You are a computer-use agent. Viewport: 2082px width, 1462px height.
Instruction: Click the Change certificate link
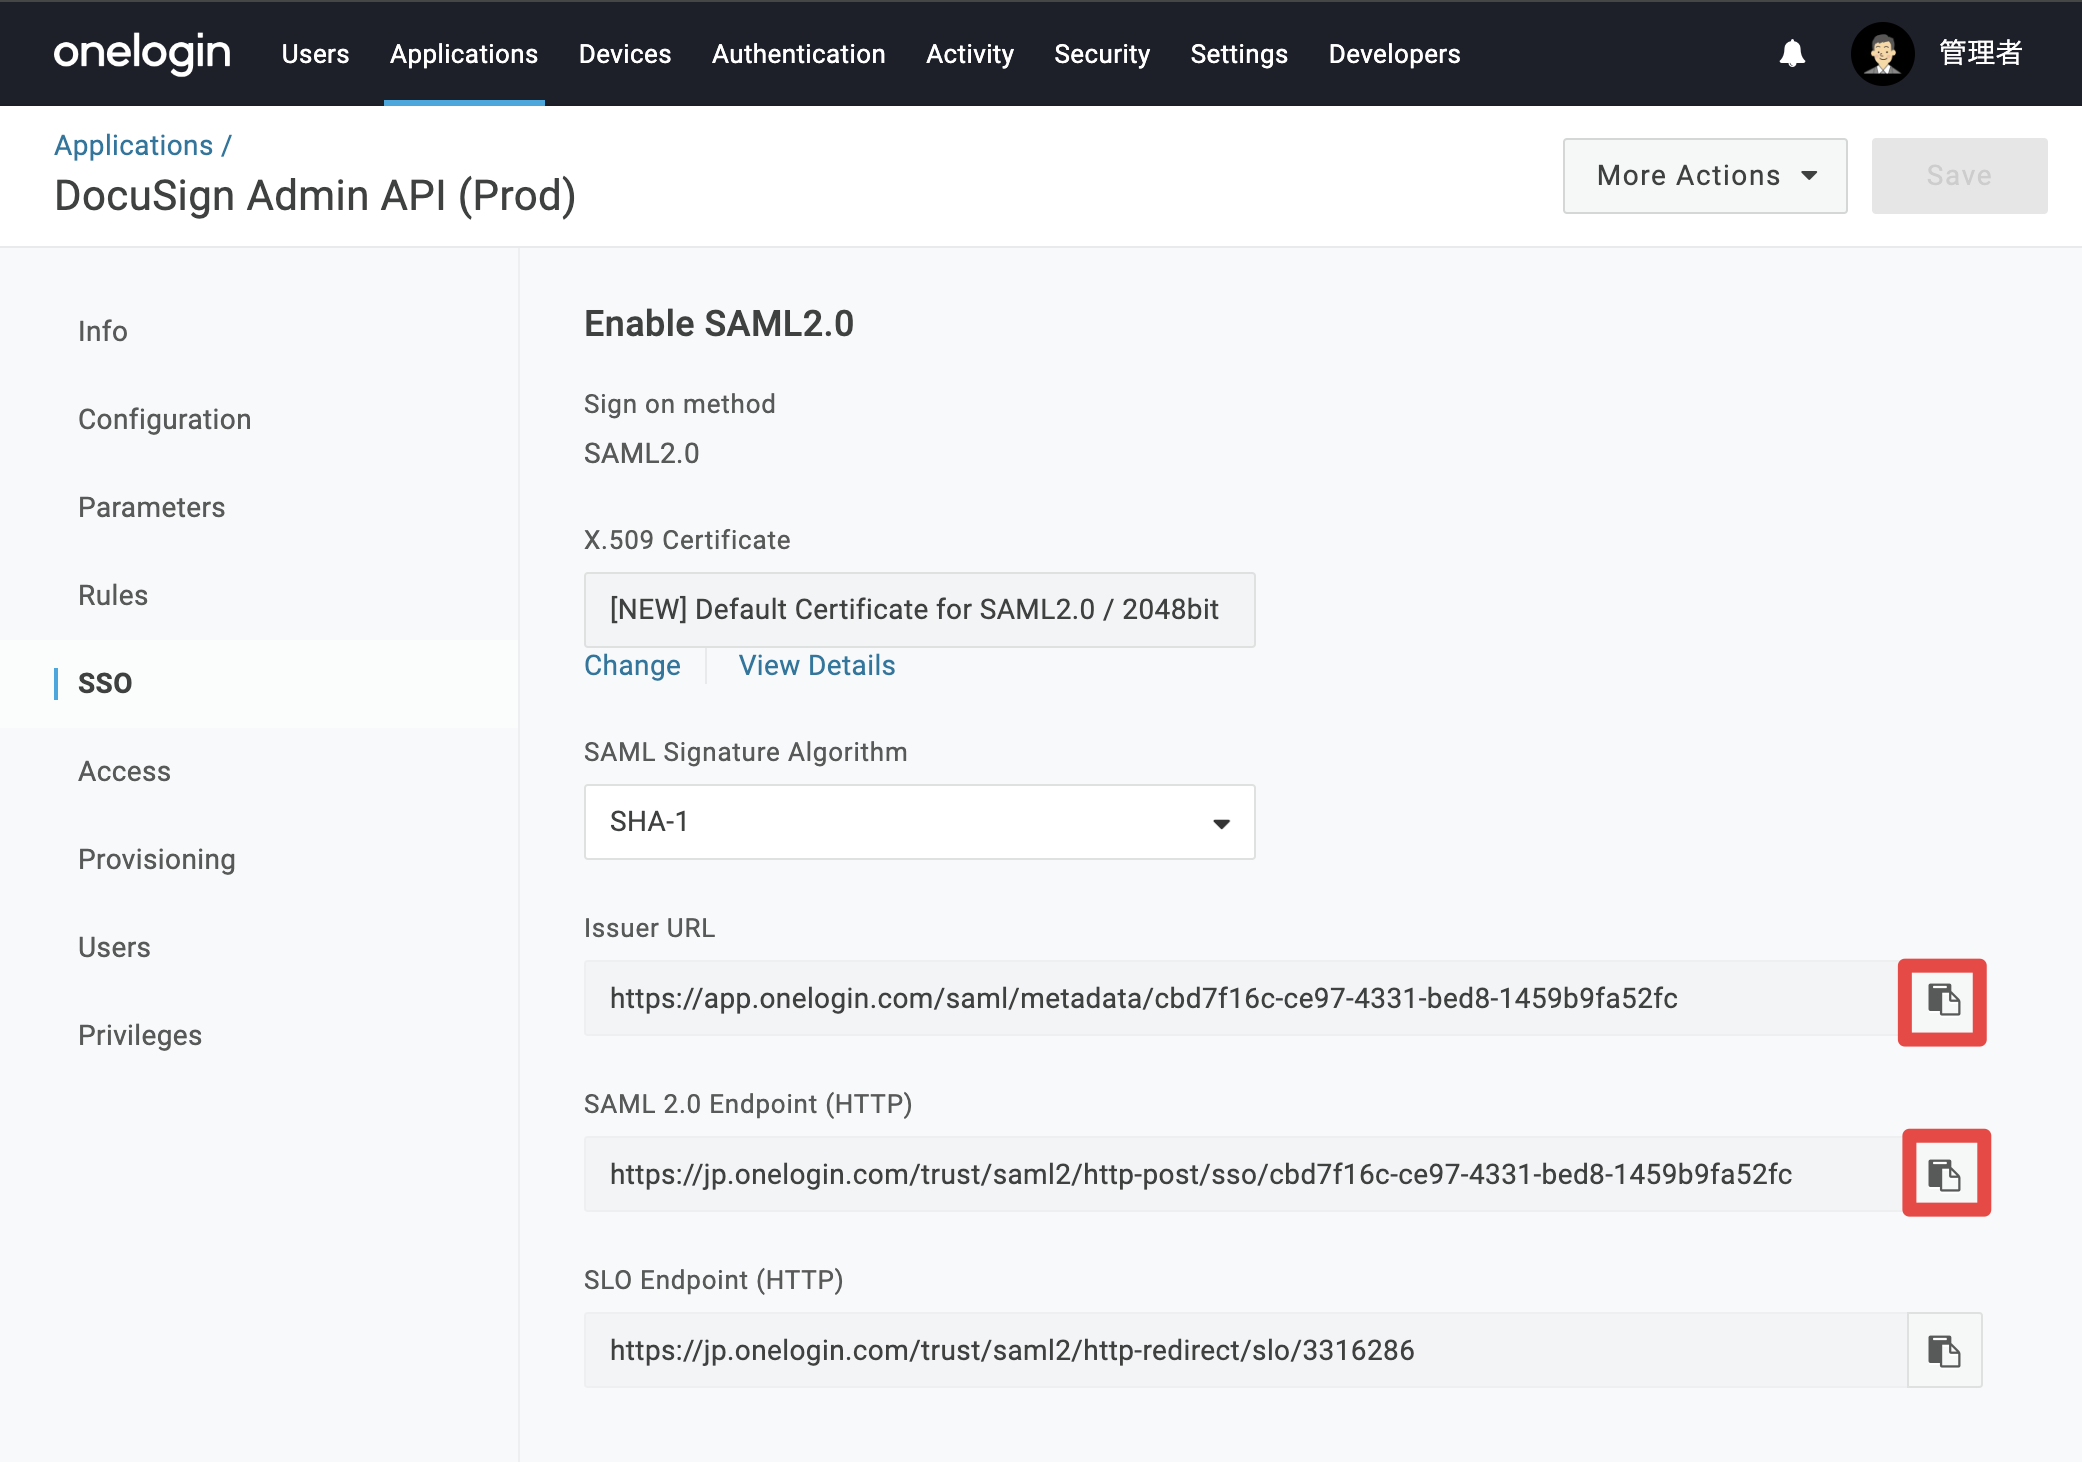632,666
